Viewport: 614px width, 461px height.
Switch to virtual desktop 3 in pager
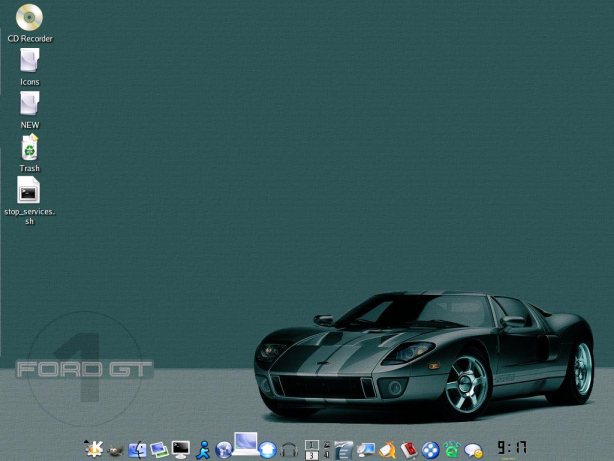(312, 455)
